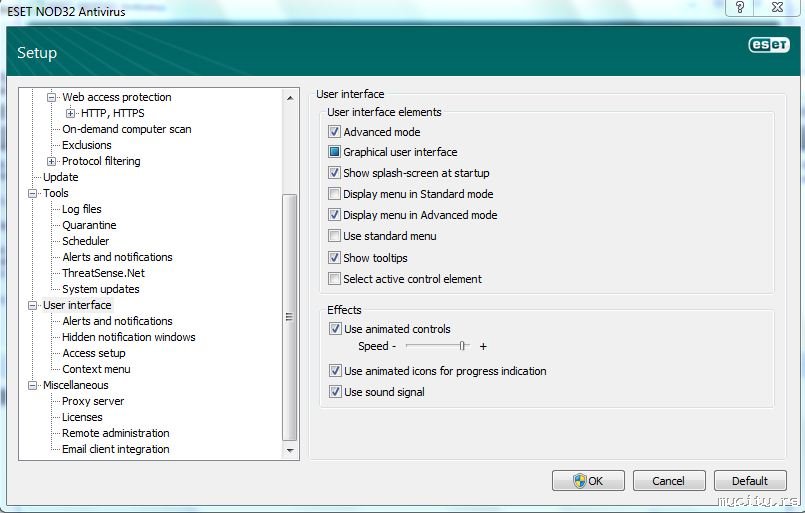This screenshot has height=513, width=805.
Task: Open Log files settings
Action: pyautogui.click(x=82, y=209)
